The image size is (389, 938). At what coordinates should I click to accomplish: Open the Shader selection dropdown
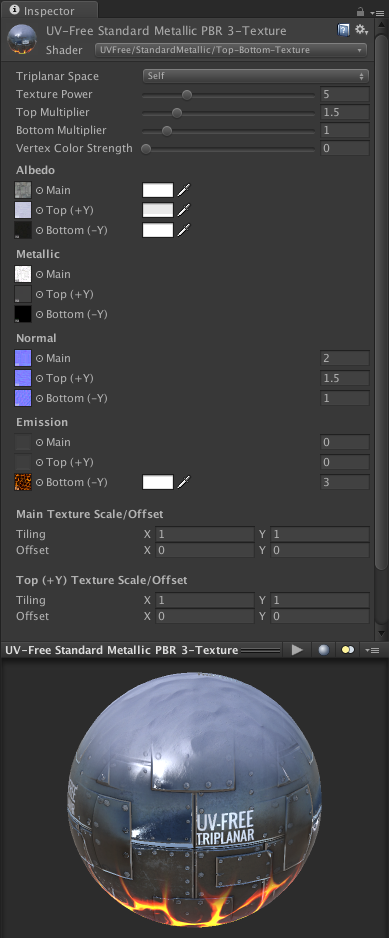coord(231,50)
